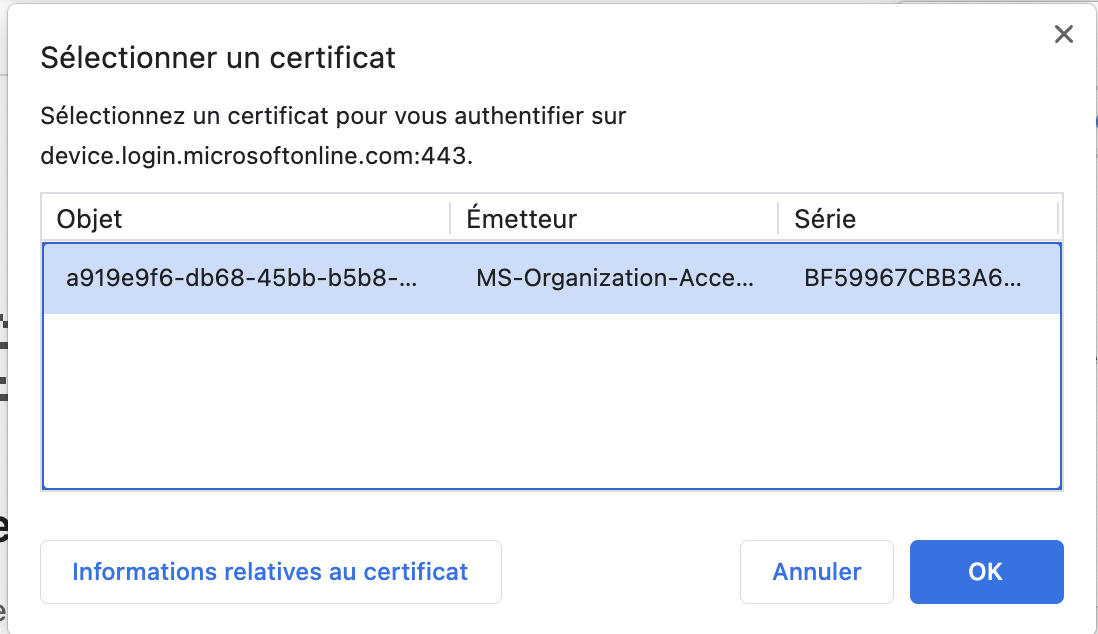This screenshot has height=634, width=1098.
Task: Click the Sélectionnez un certificat instruction text
Action: point(333,116)
